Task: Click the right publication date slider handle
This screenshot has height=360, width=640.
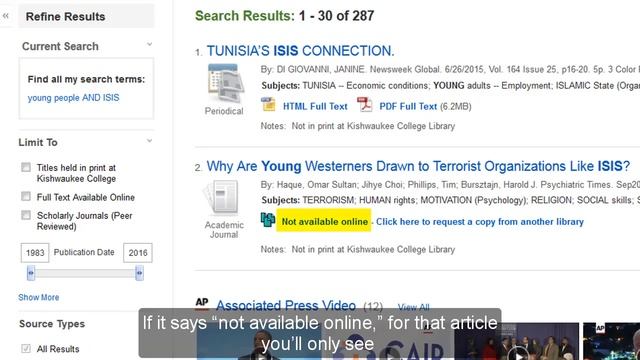Action: pos(139,273)
